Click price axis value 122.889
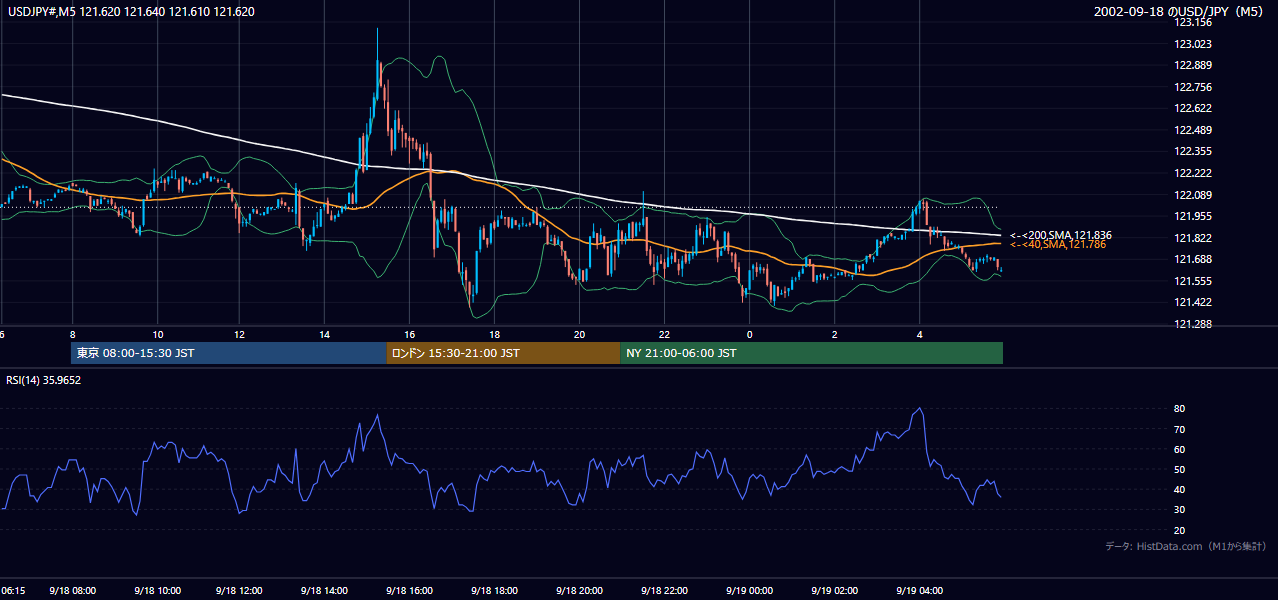The width and height of the screenshot is (1278, 600). click(x=1193, y=65)
